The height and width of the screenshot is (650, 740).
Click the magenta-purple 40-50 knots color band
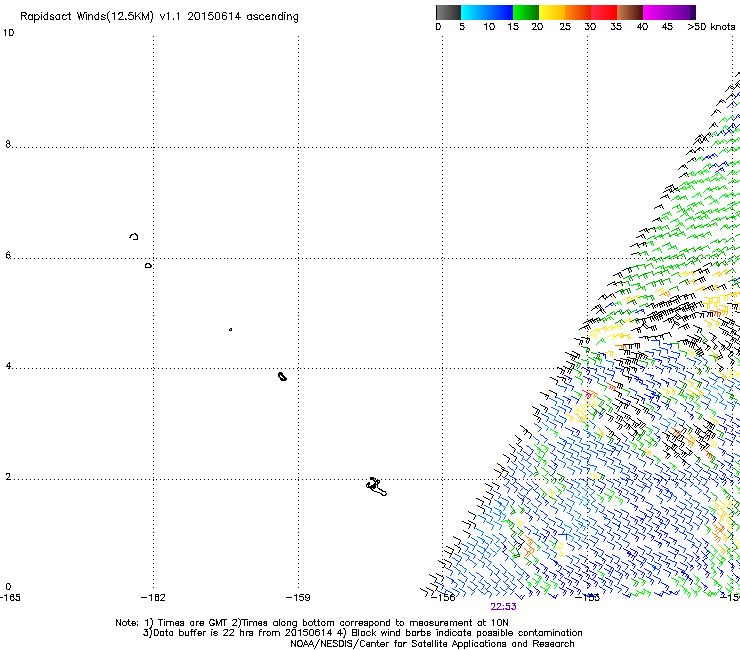coord(669,12)
